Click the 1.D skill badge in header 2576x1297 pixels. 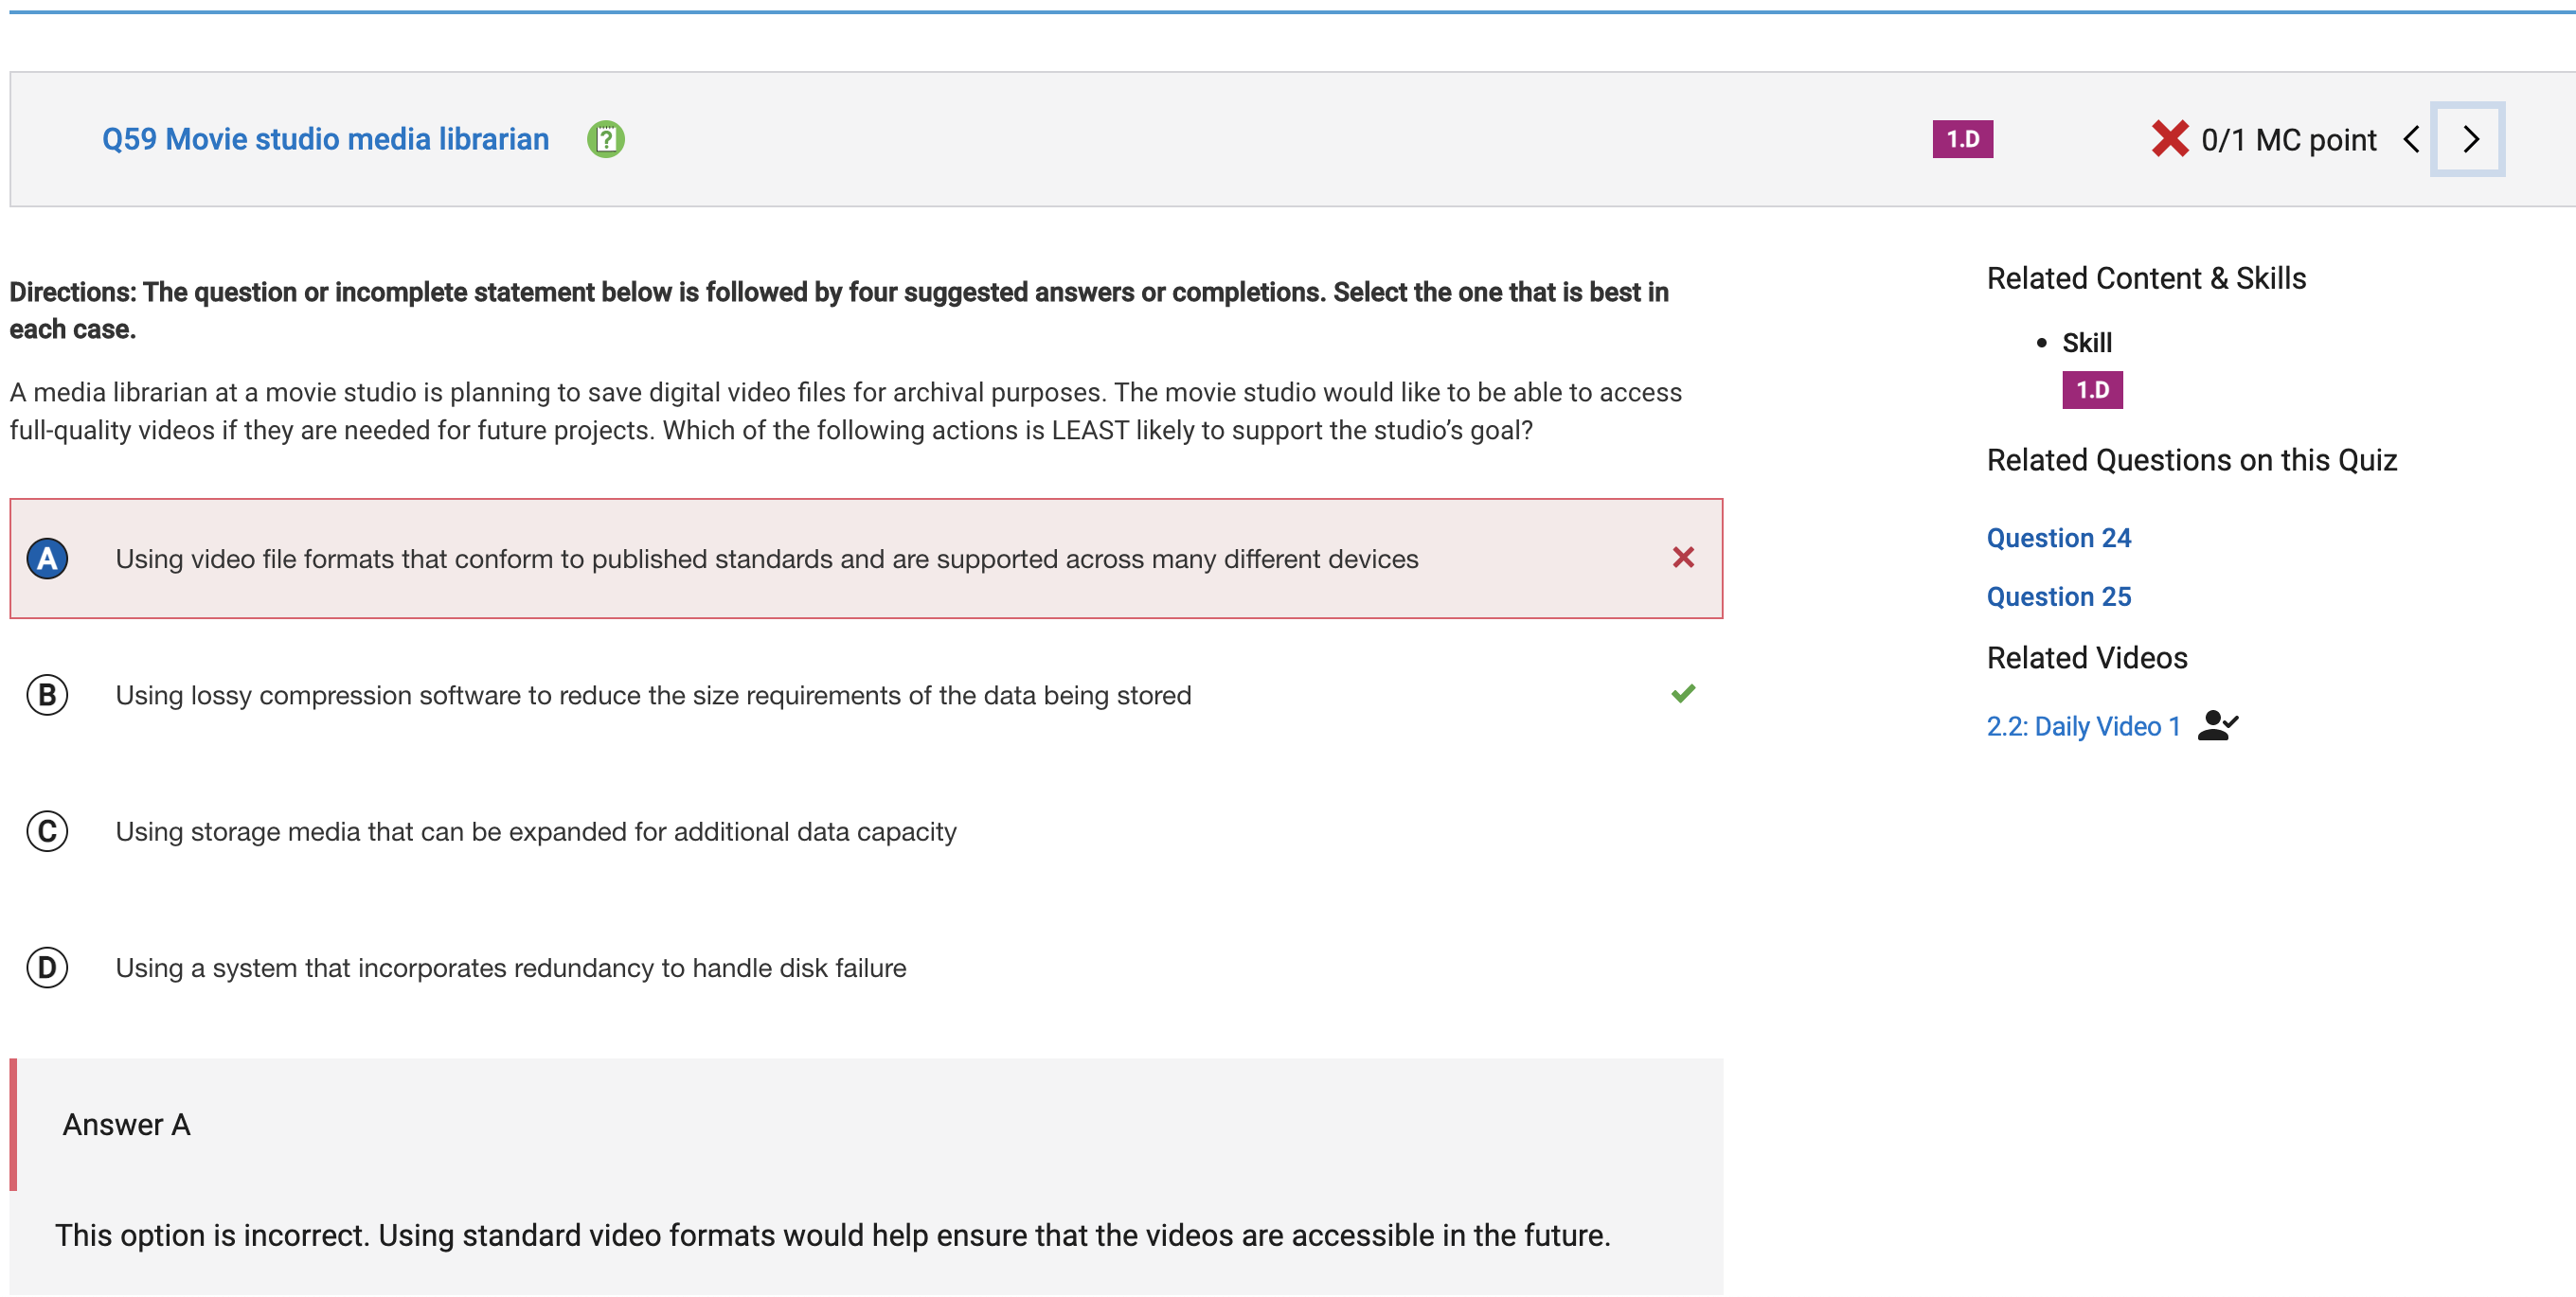pos(1962,139)
